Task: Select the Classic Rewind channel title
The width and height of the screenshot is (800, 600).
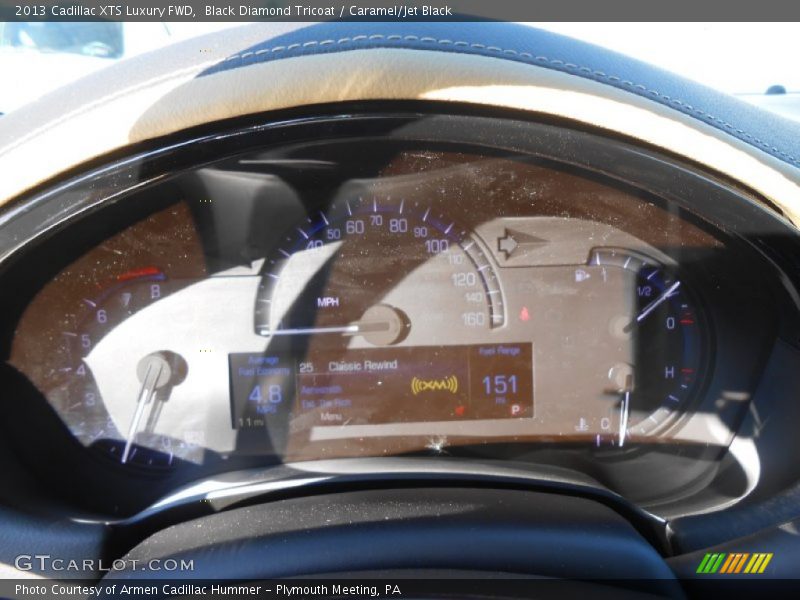Action: [x=362, y=364]
